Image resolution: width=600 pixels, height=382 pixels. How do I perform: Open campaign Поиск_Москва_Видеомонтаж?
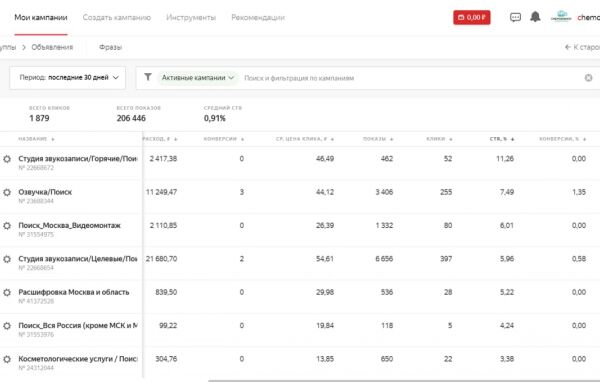[69, 225]
